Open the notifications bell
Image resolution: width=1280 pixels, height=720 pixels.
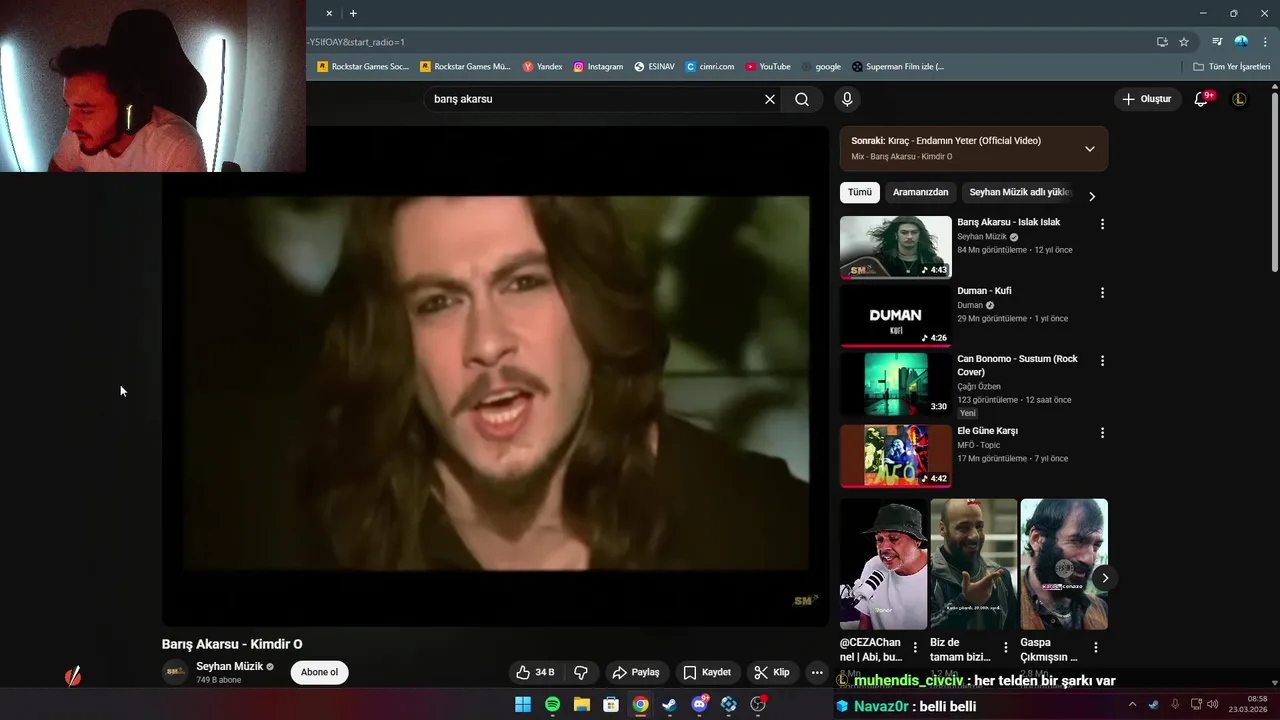[1202, 99]
